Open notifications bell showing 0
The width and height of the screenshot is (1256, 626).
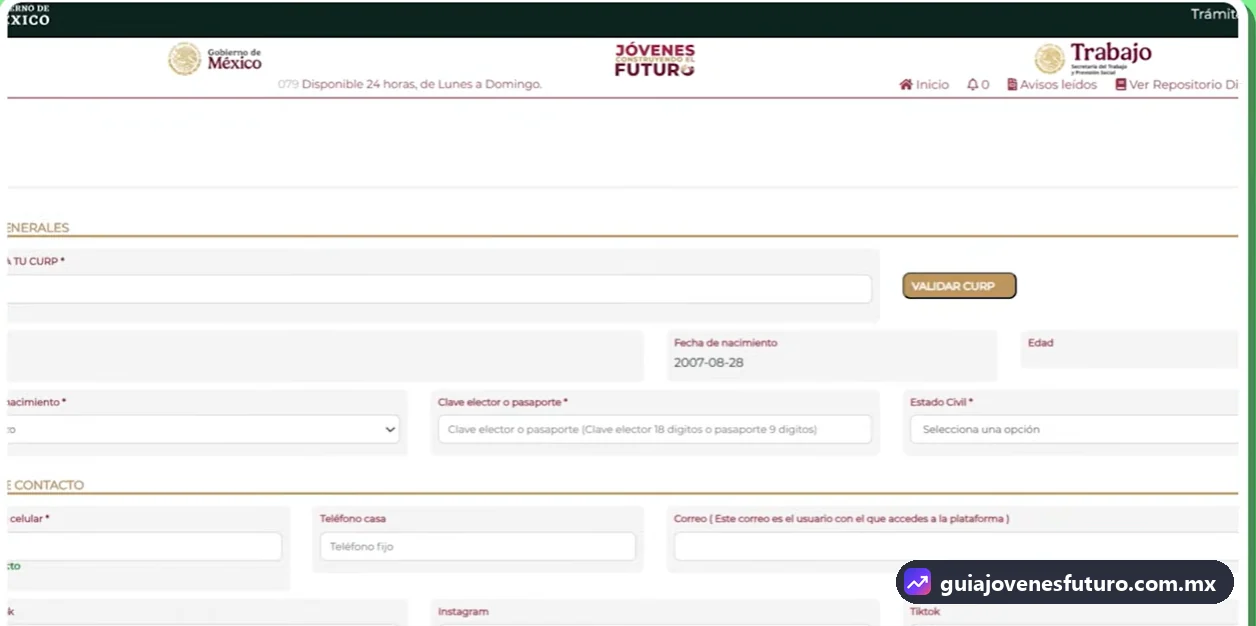pyautogui.click(x=978, y=85)
